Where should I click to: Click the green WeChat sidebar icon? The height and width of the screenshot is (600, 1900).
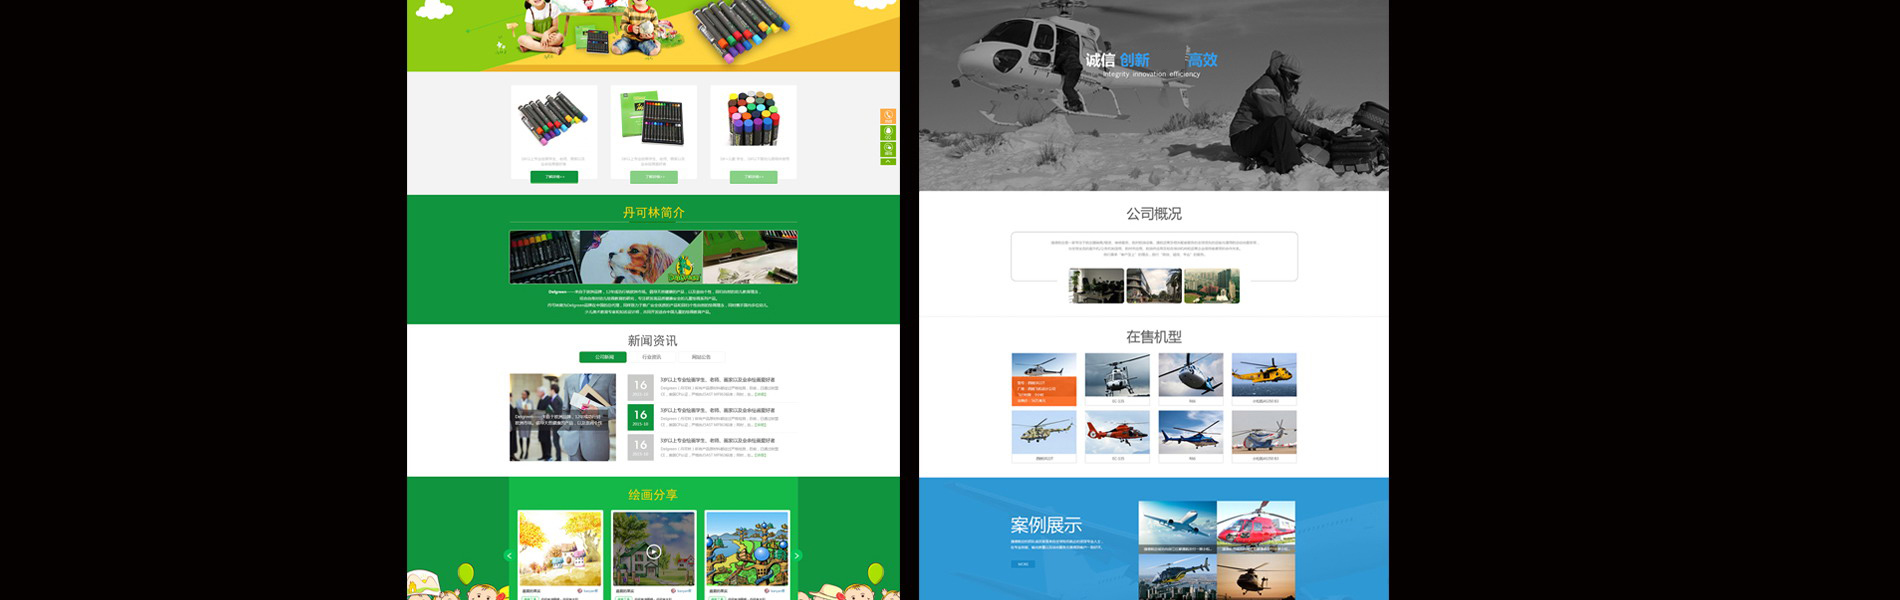click(887, 149)
